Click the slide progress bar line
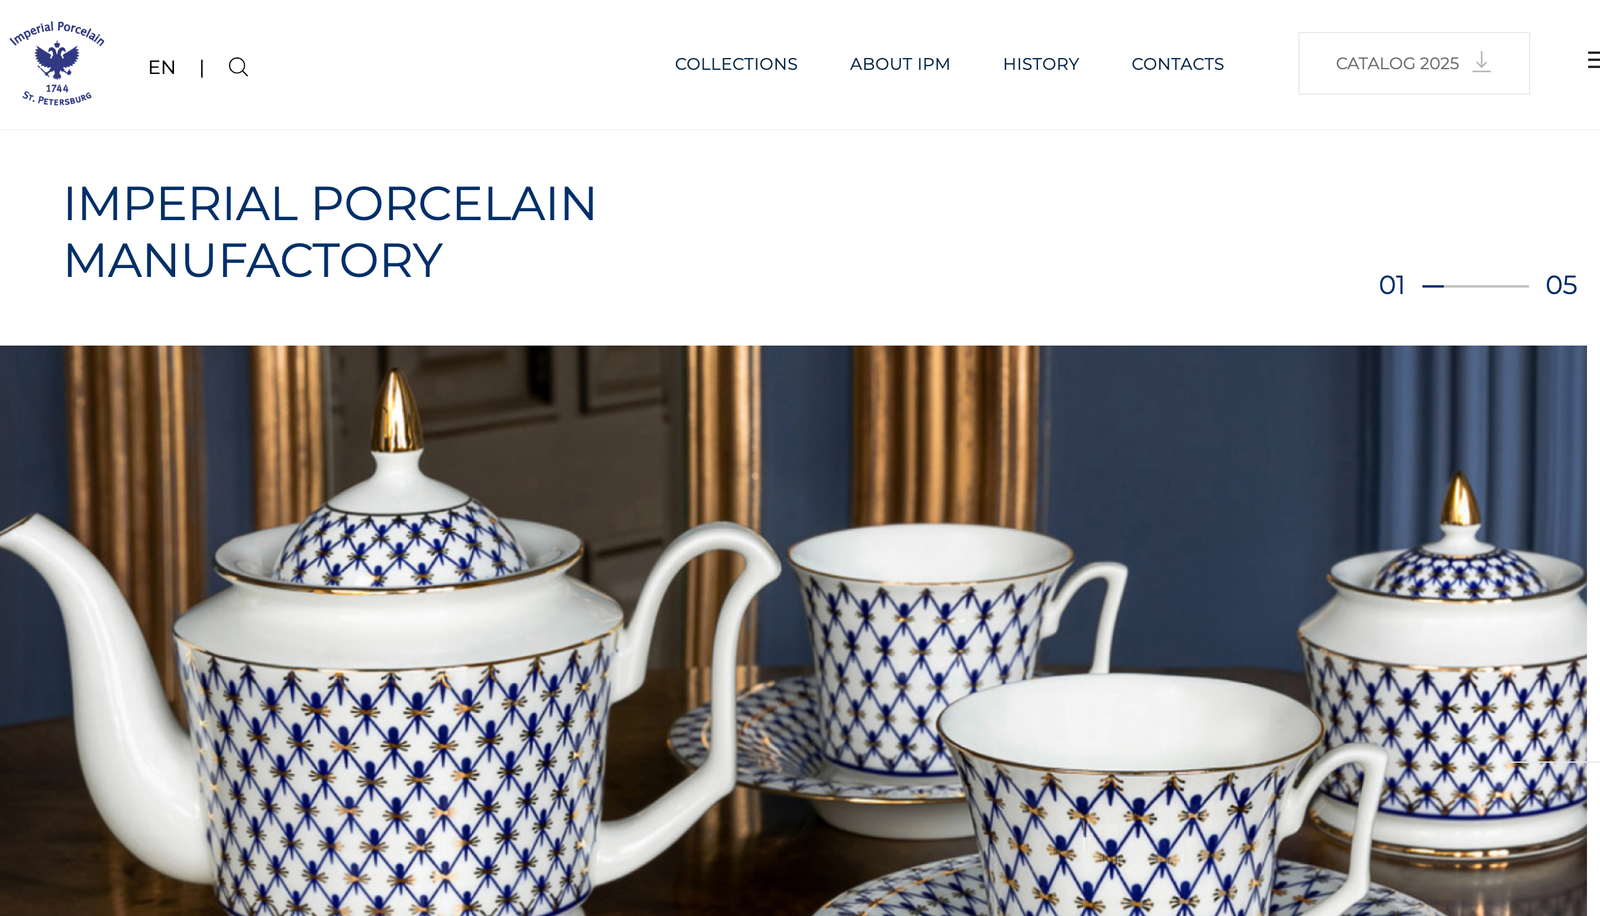 click(1475, 286)
